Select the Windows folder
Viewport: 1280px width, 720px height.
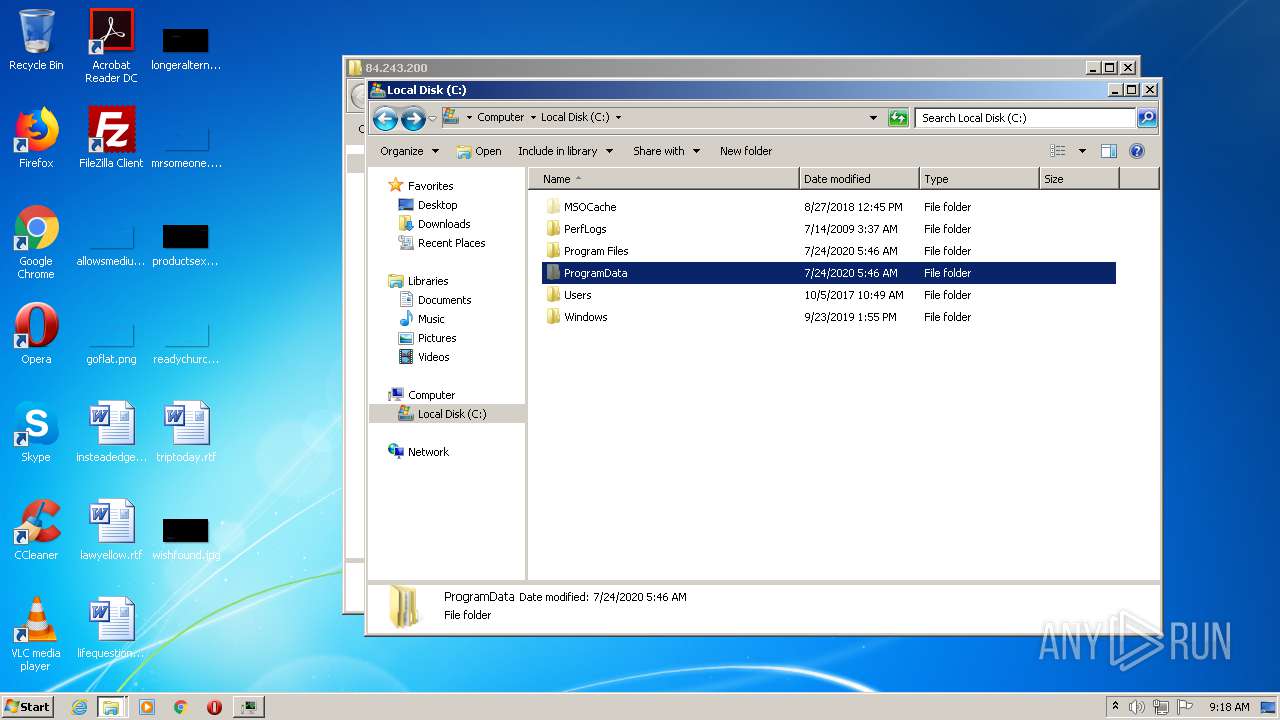click(828, 317)
